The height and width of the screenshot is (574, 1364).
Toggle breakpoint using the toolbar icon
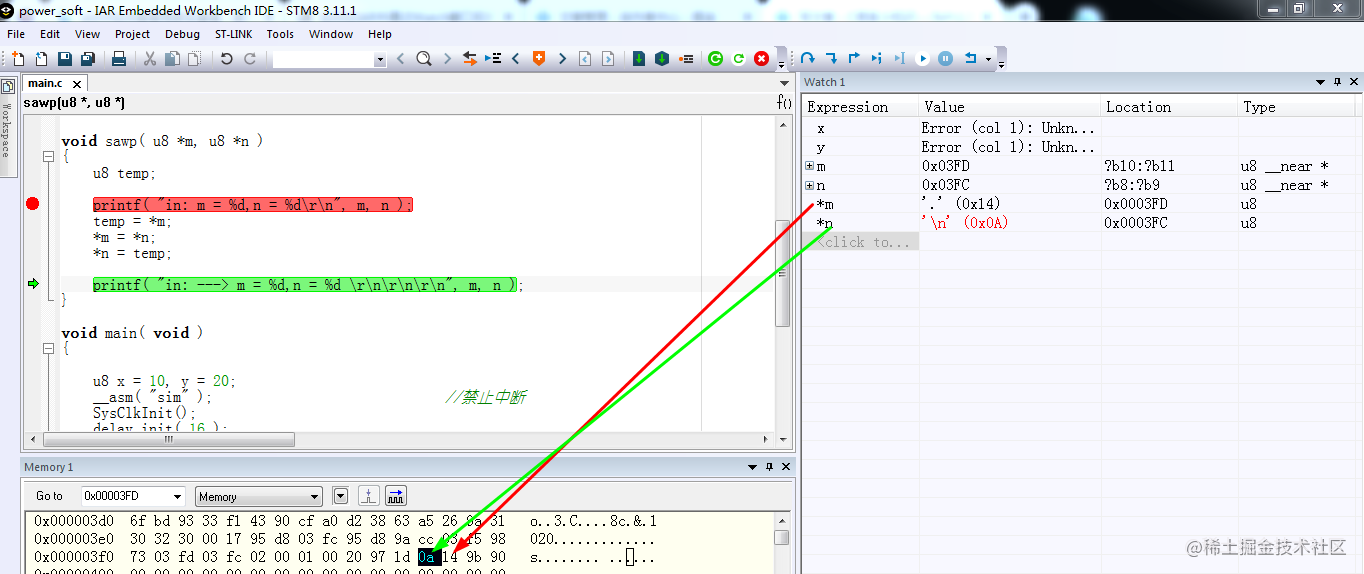687,59
